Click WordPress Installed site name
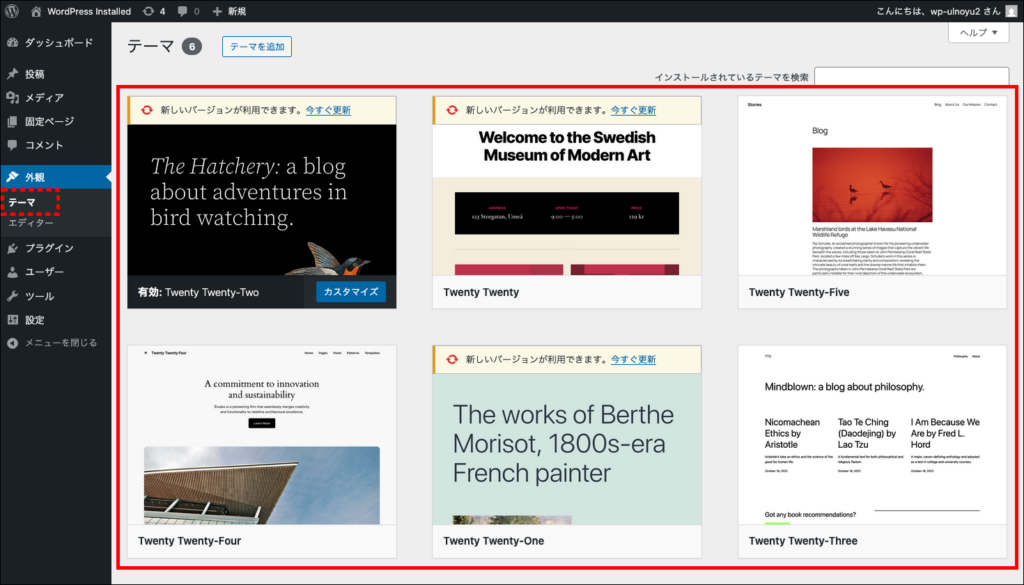Image resolution: width=1024 pixels, height=585 pixels. pyautogui.click(x=89, y=11)
